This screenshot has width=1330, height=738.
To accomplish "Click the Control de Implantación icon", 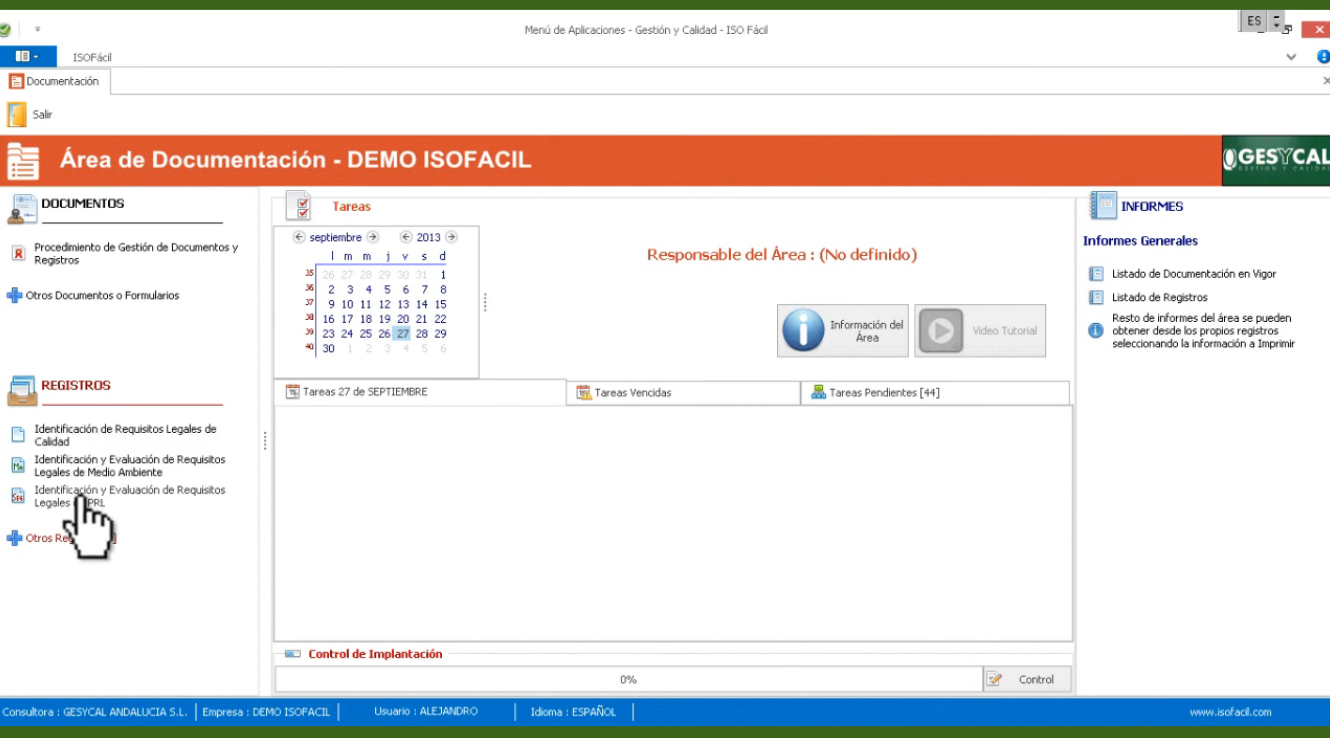I will (292, 654).
